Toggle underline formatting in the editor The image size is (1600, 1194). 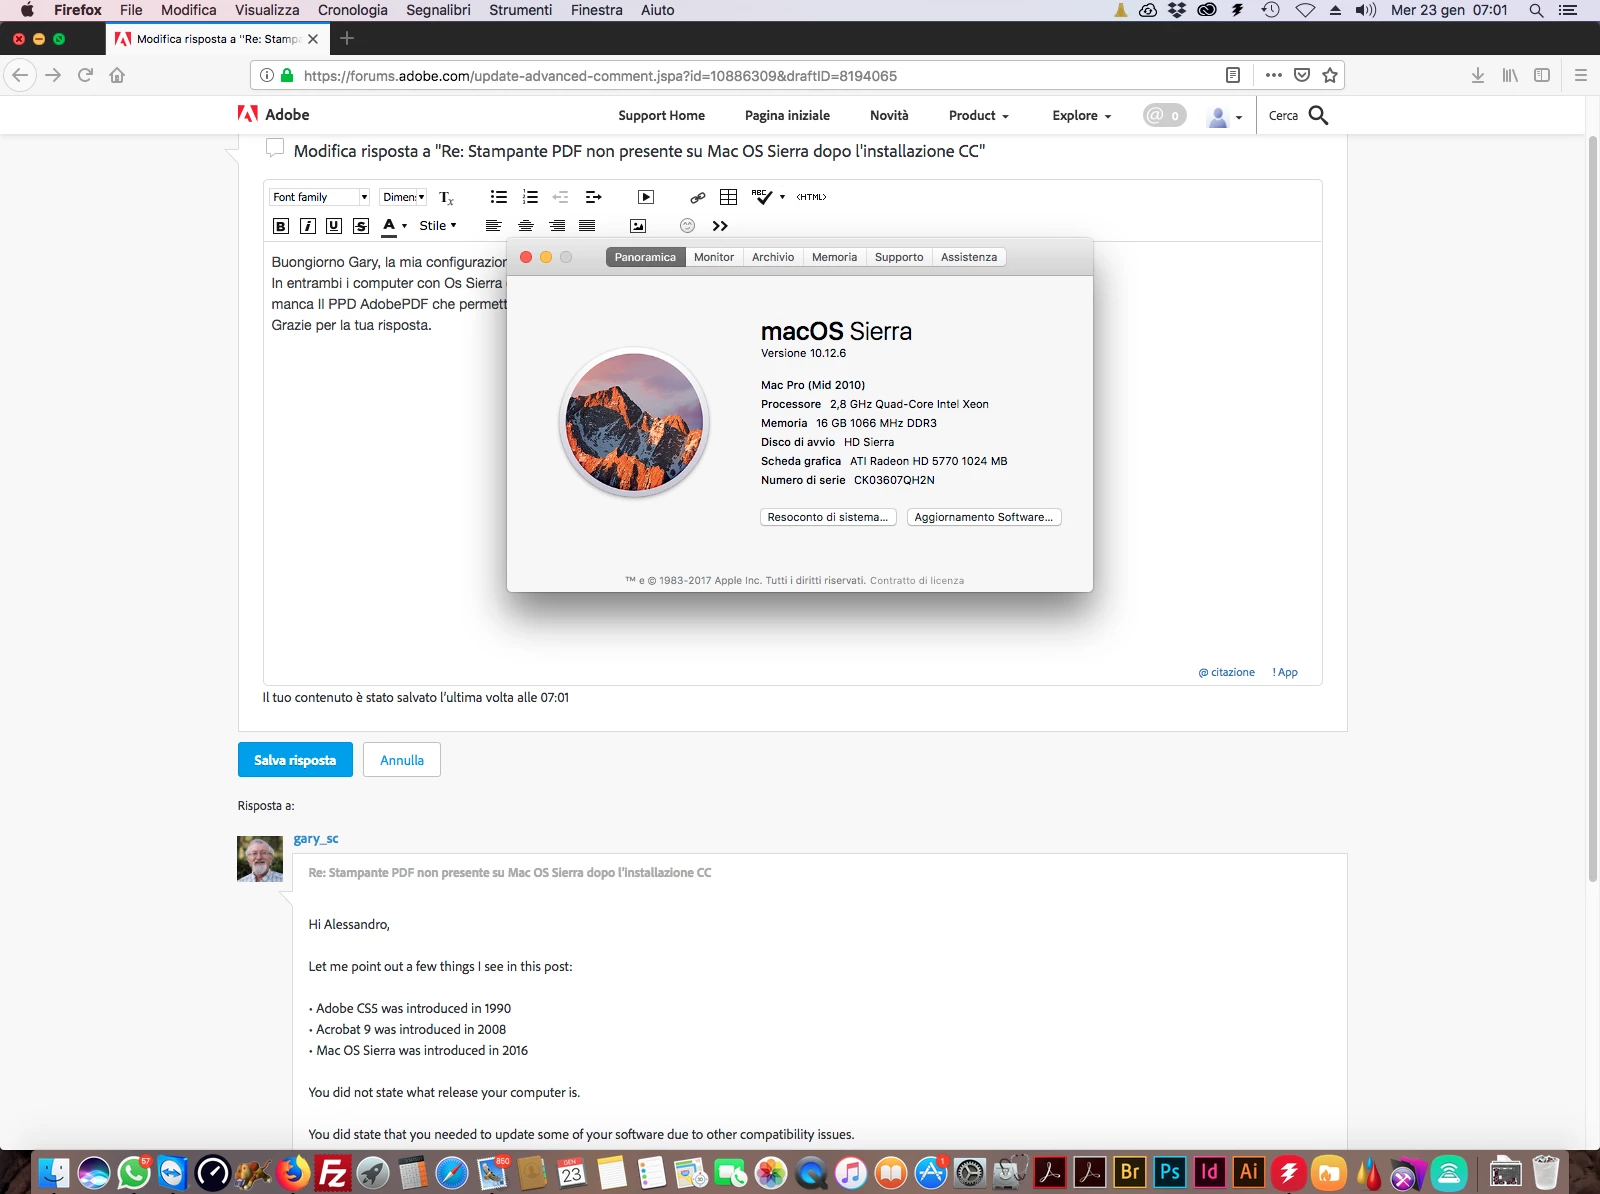click(334, 226)
